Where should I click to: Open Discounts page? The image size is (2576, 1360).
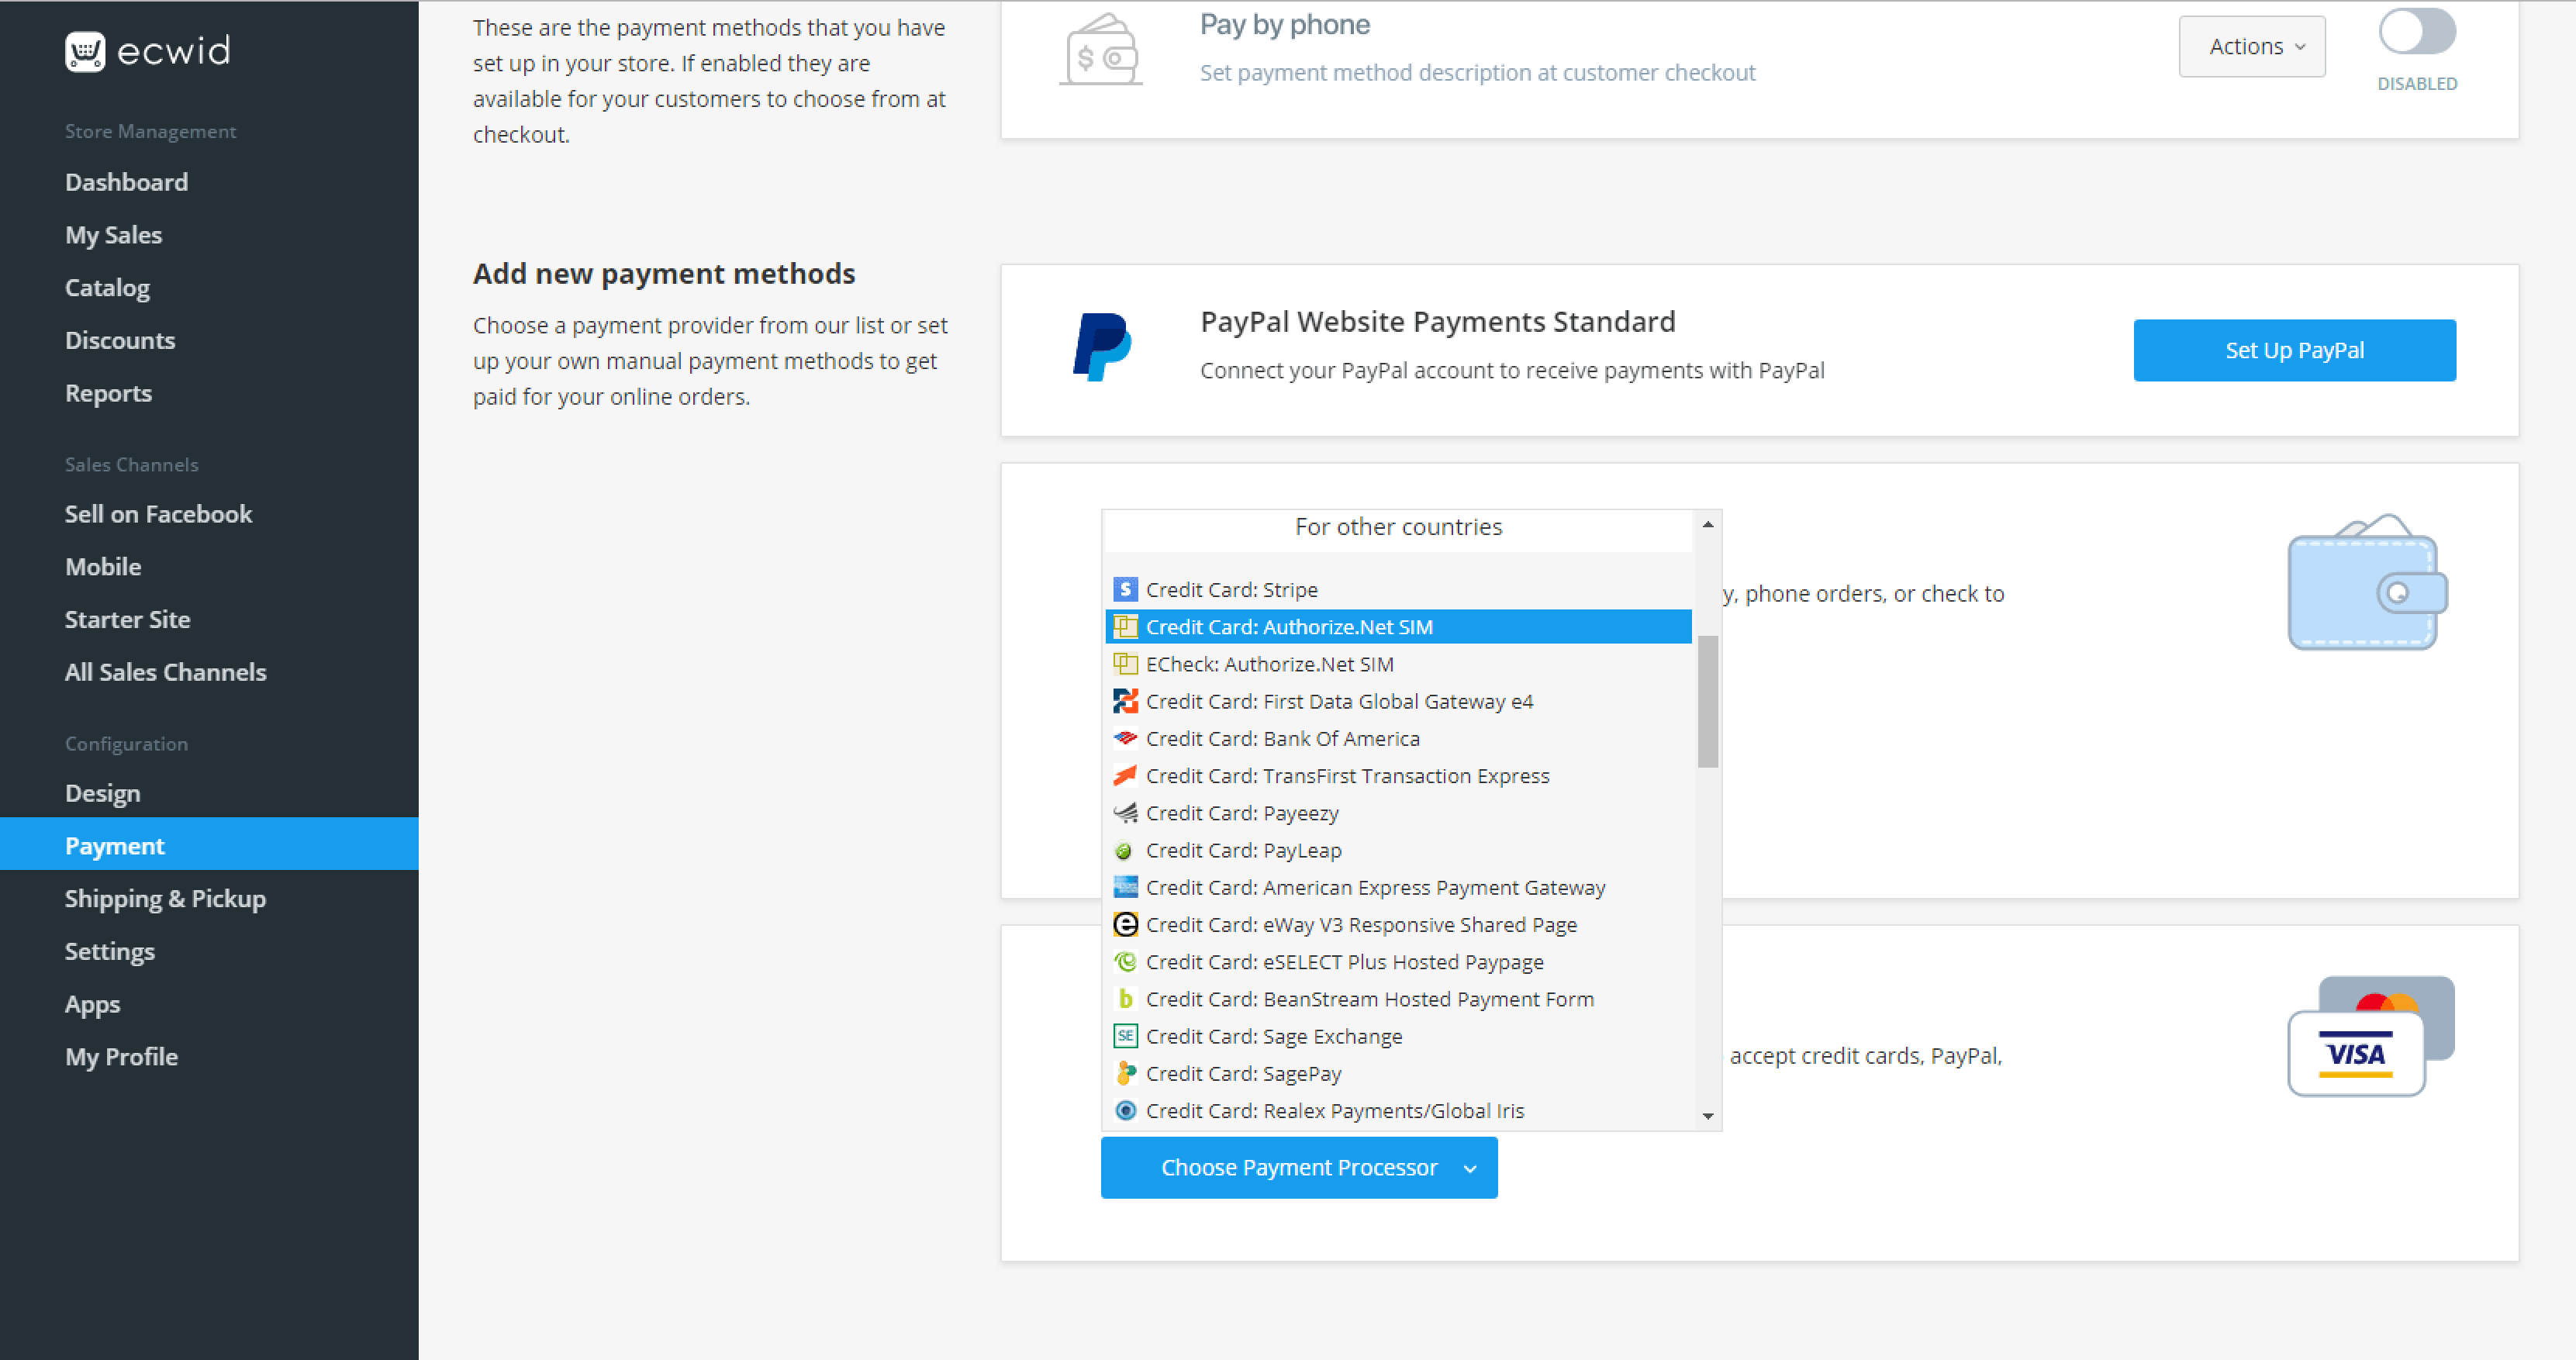[120, 340]
